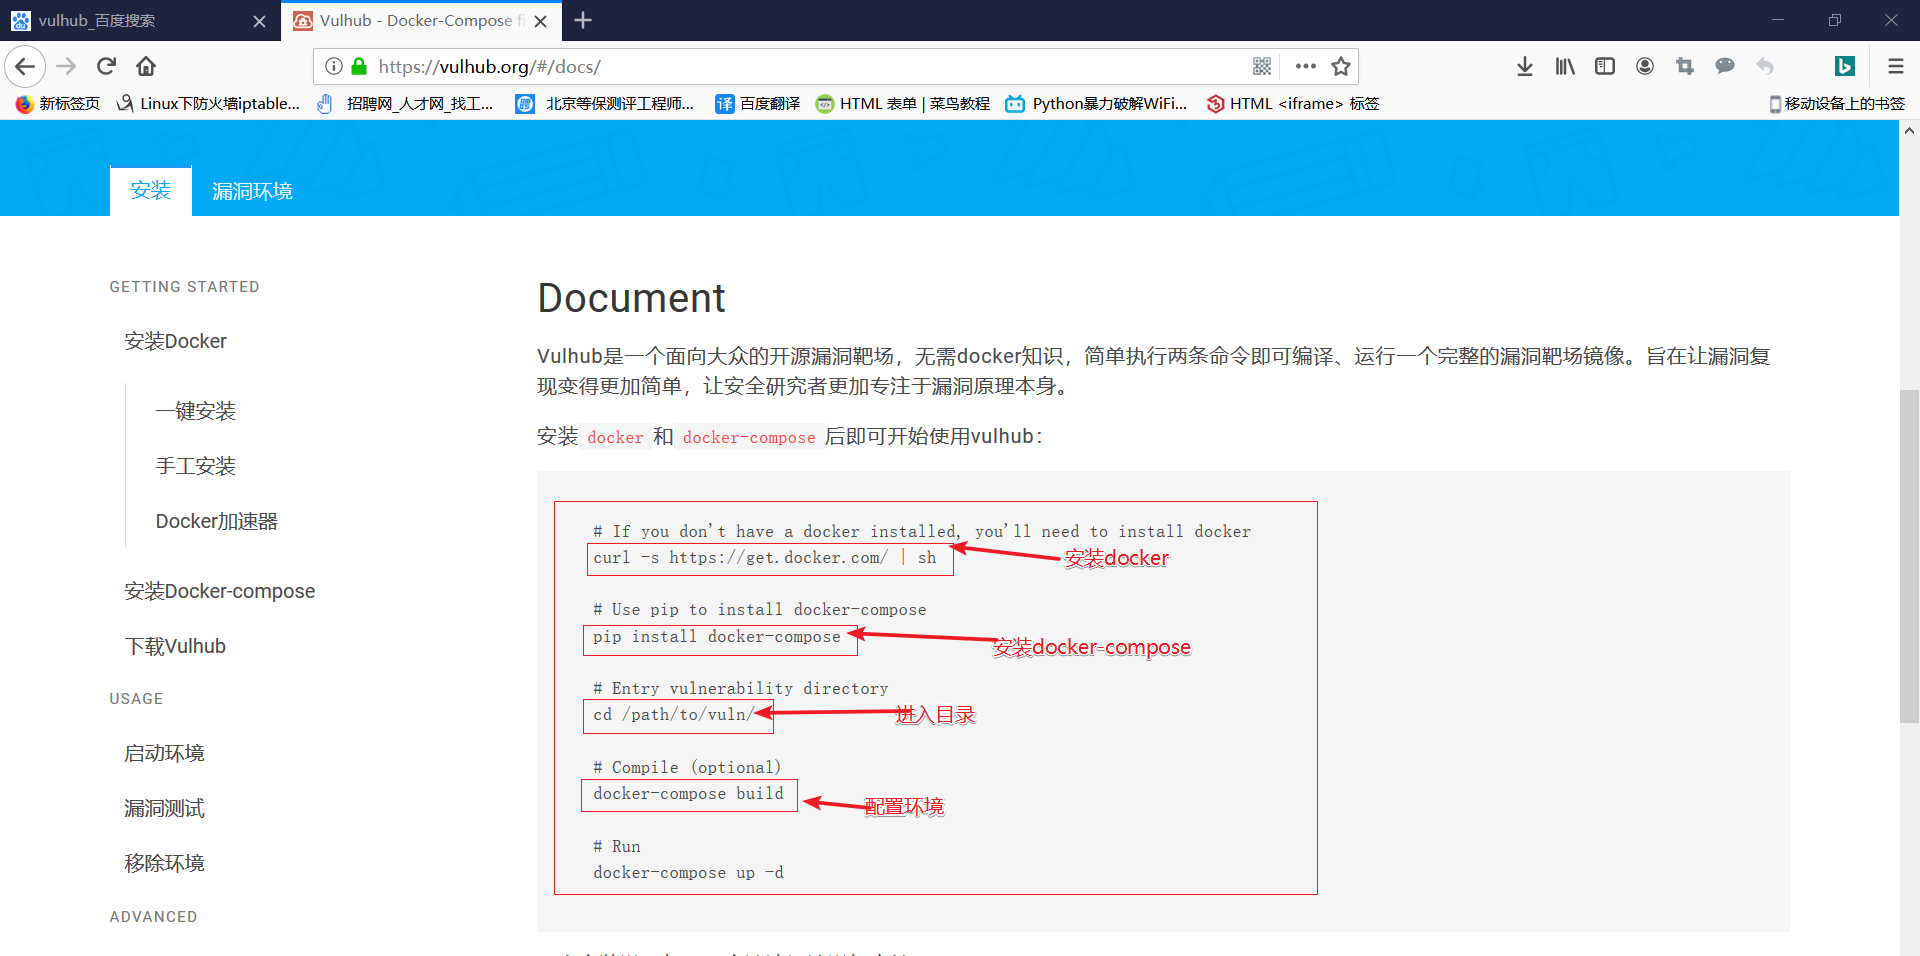Open 移动设备上的书签 folder
This screenshot has width=1920, height=956.
pos(1837,104)
